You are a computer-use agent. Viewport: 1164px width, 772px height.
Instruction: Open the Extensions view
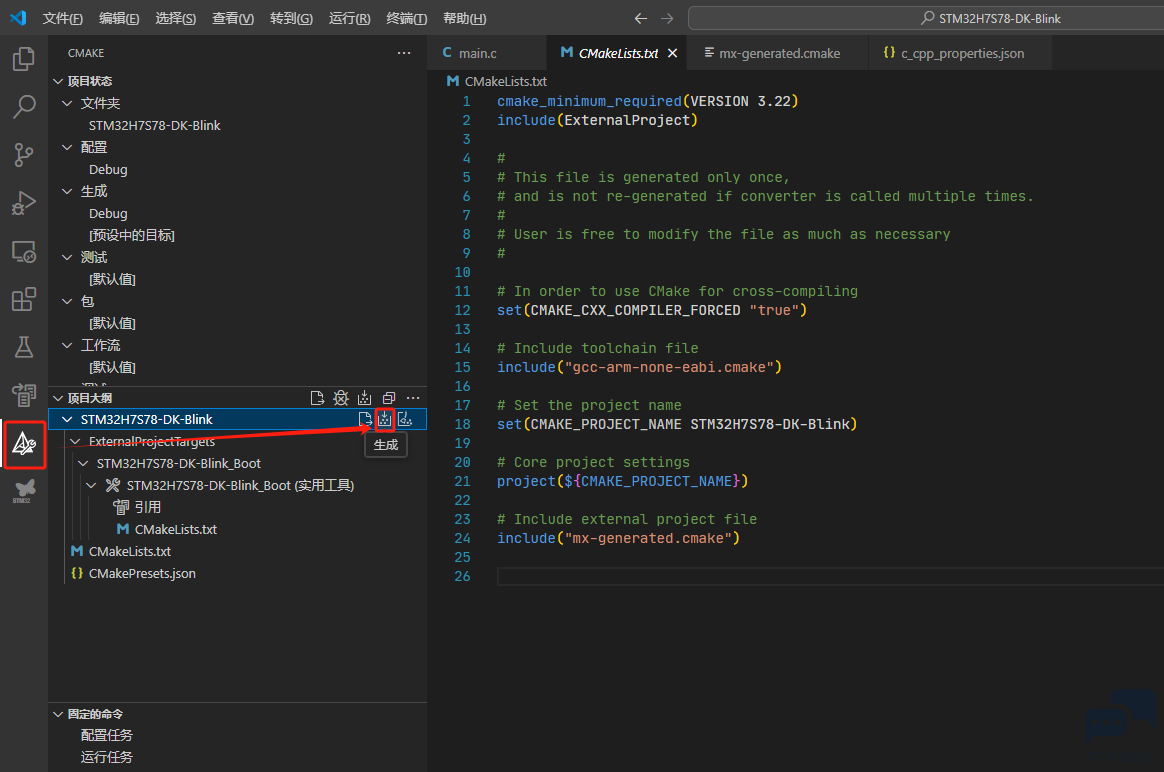(24, 299)
